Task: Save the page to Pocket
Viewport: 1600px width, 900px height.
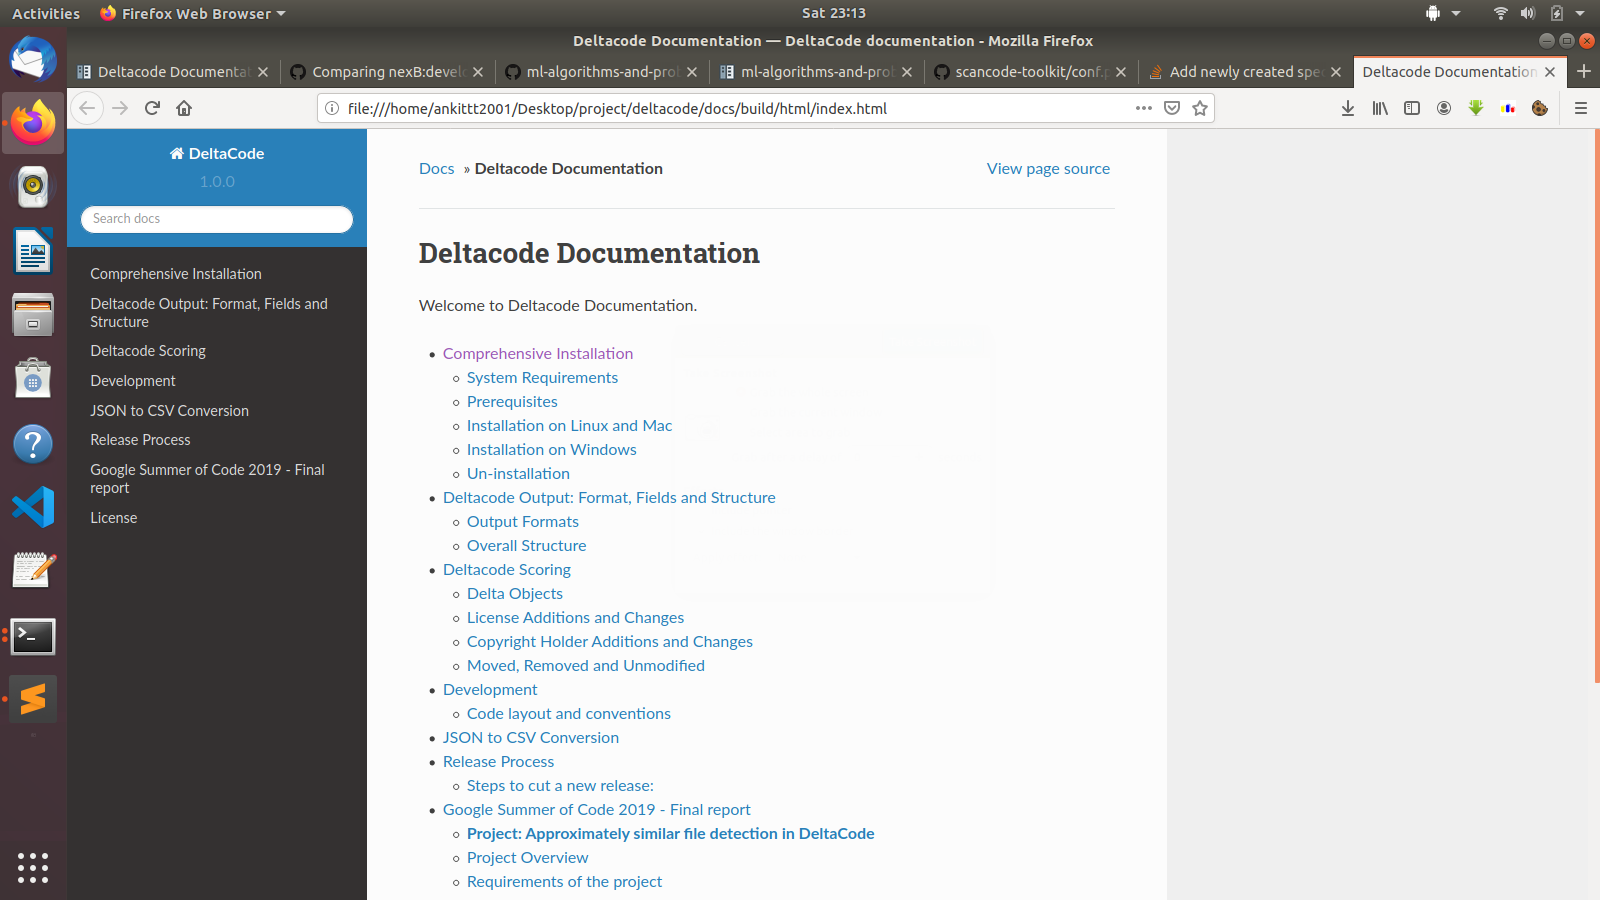Action: tap(1172, 108)
